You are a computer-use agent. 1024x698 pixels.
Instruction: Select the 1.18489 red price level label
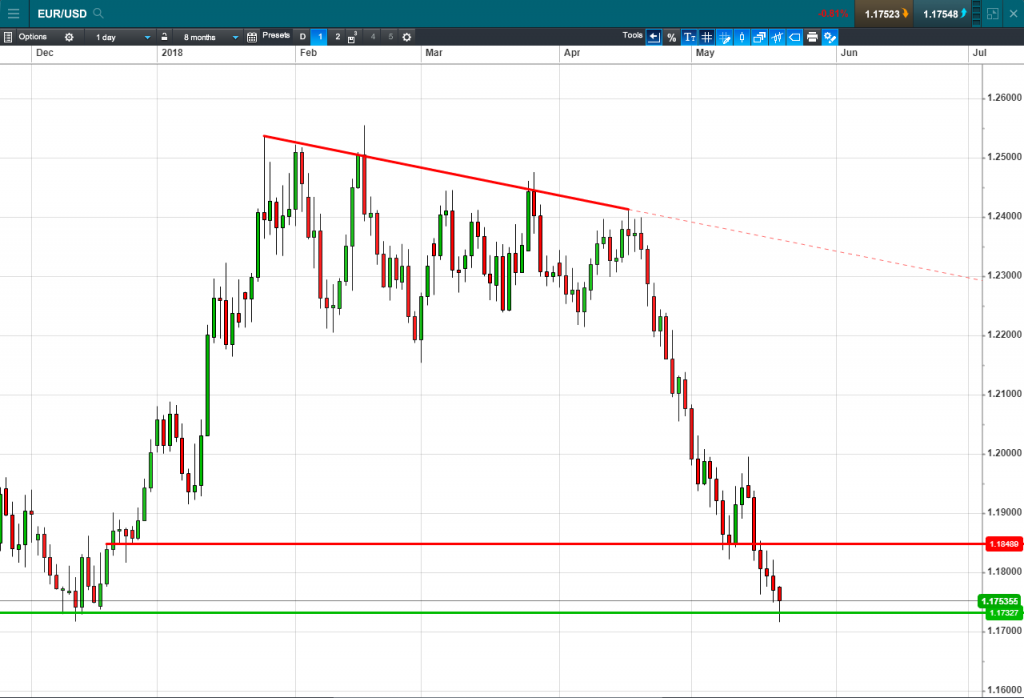pos(1004,544)
